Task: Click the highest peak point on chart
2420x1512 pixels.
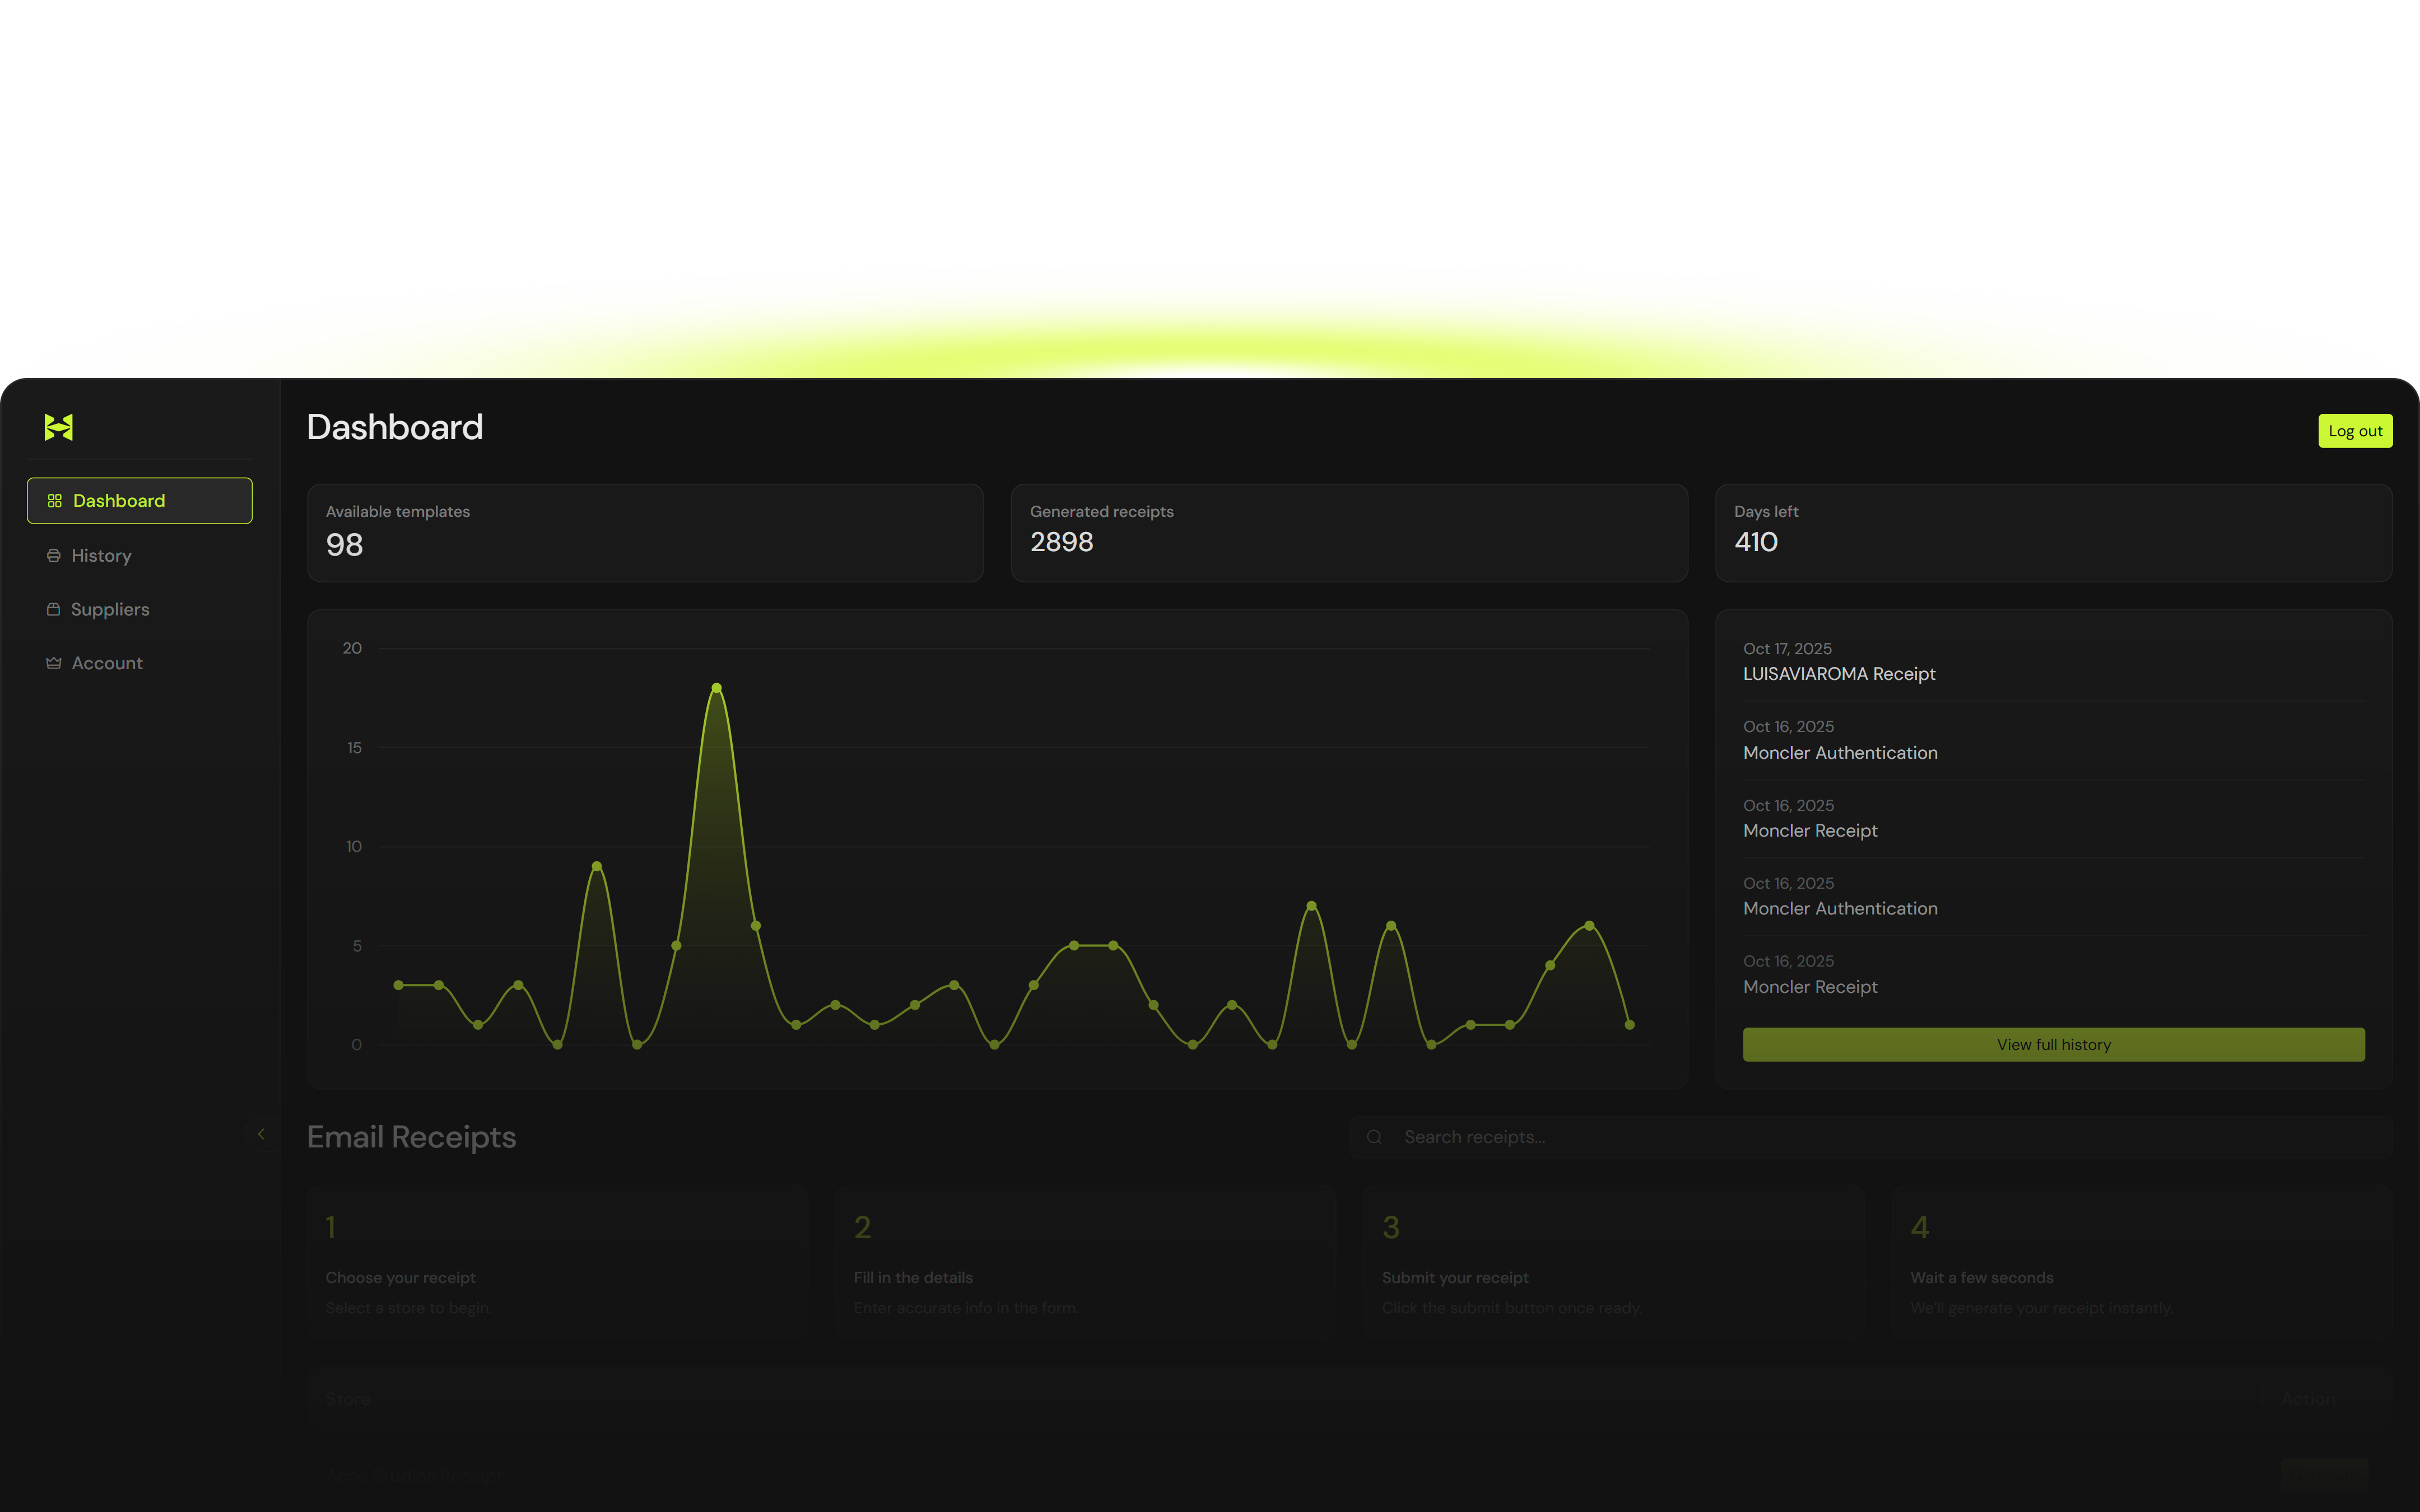Action: pos(716,688)
